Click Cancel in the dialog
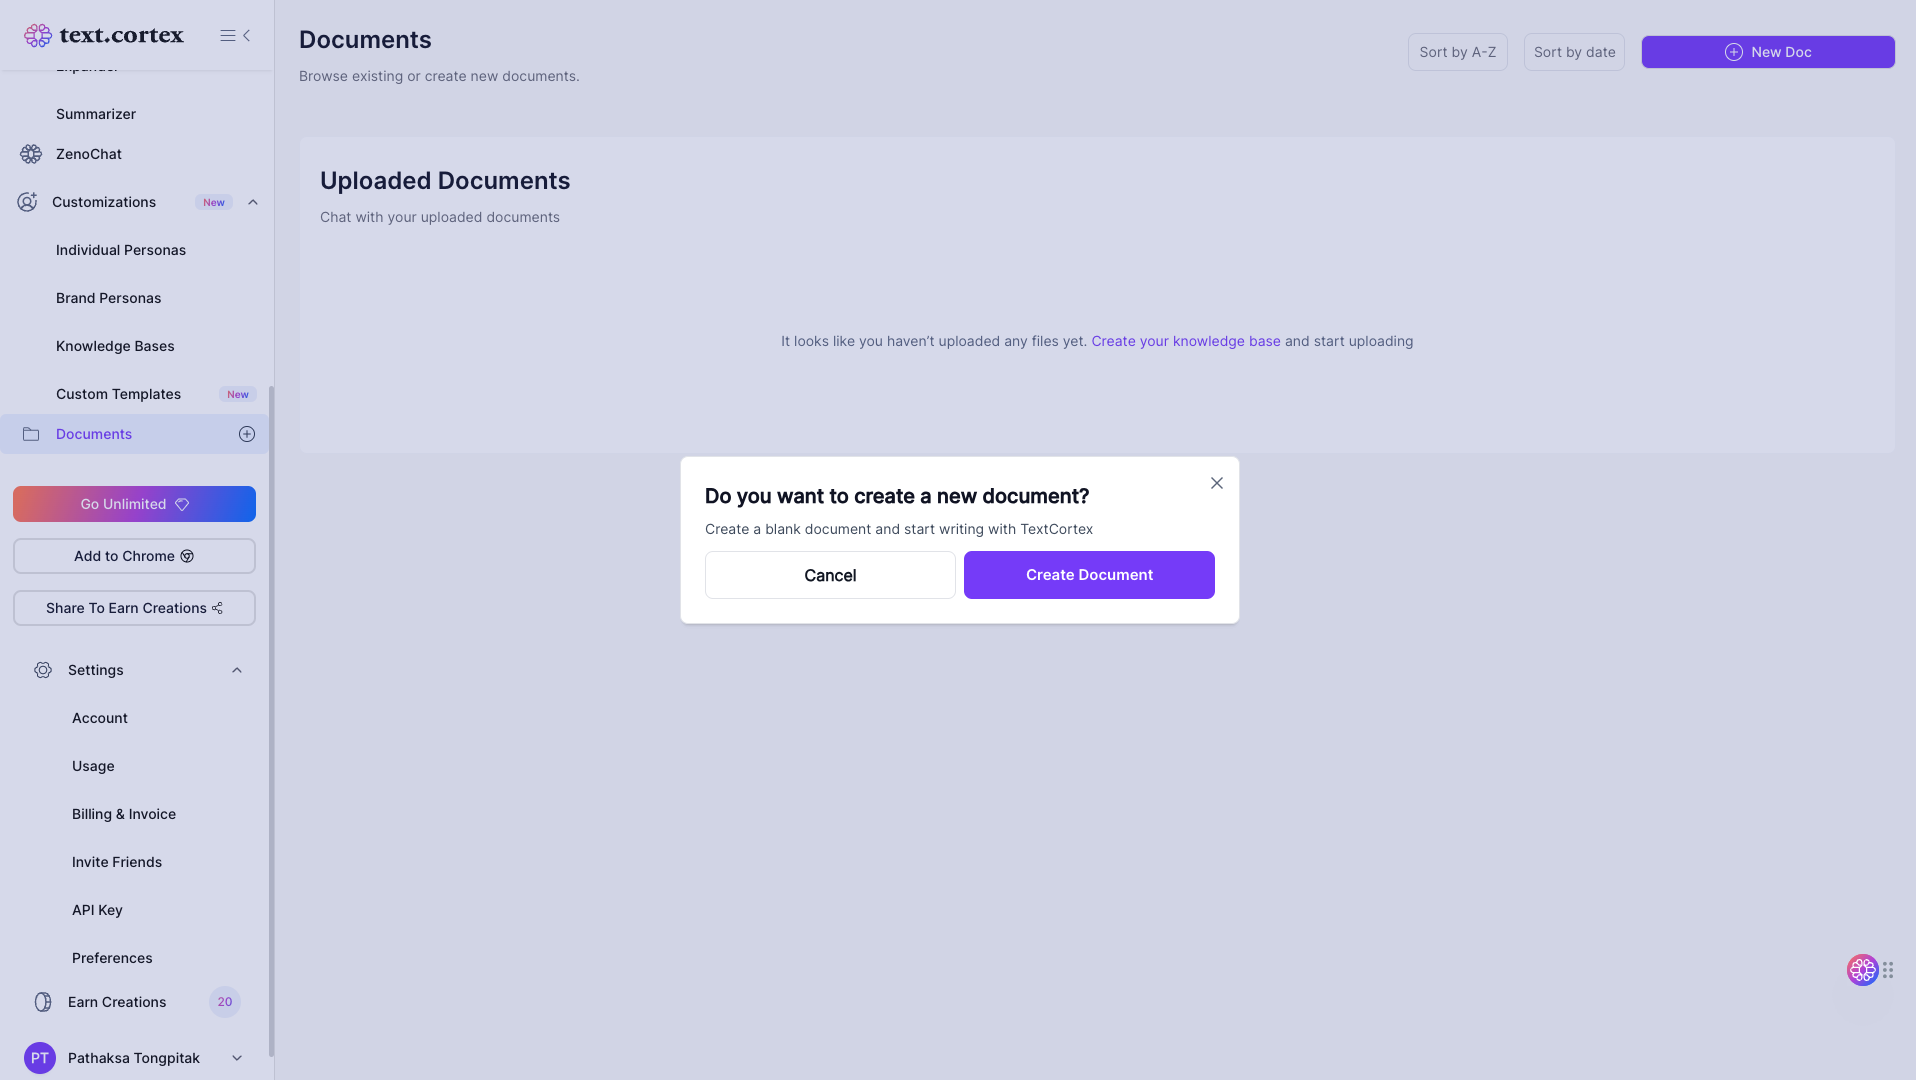Image resolution: width=1916 pixels, height=1080 pixels. click(x=830, y=575)
